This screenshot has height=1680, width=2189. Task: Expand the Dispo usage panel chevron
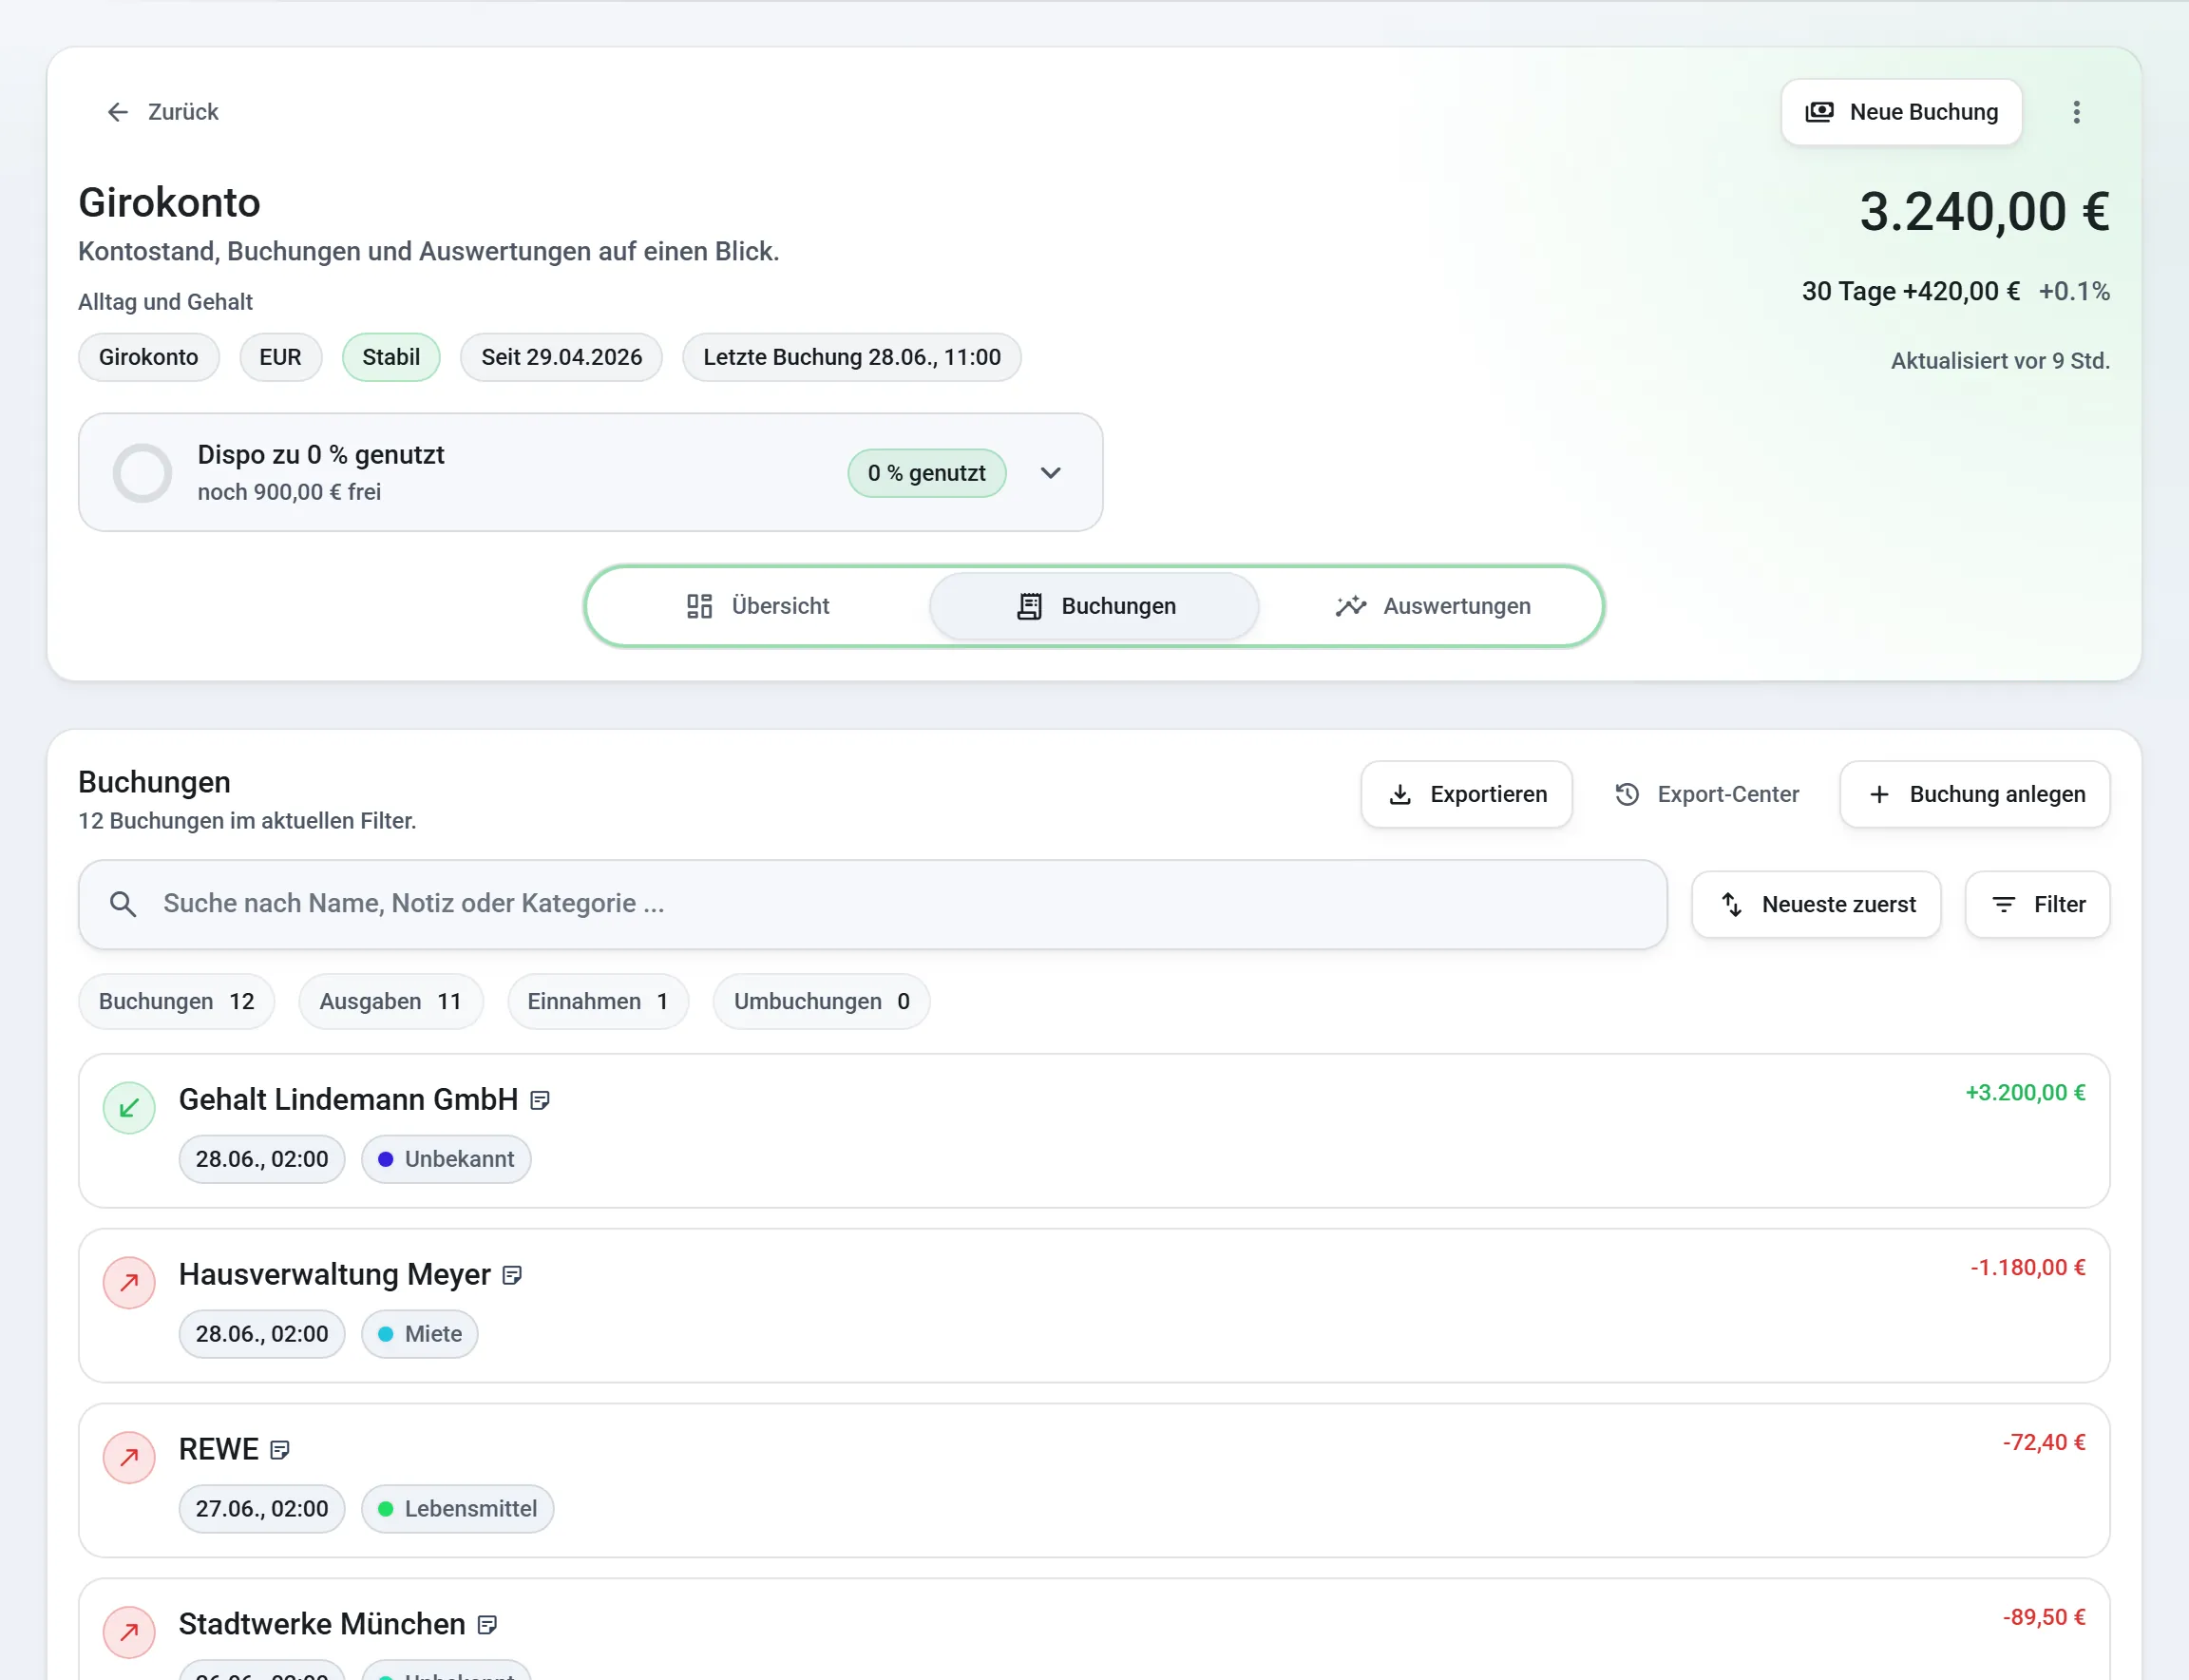pyautogui.click(x=1050, y=473)
